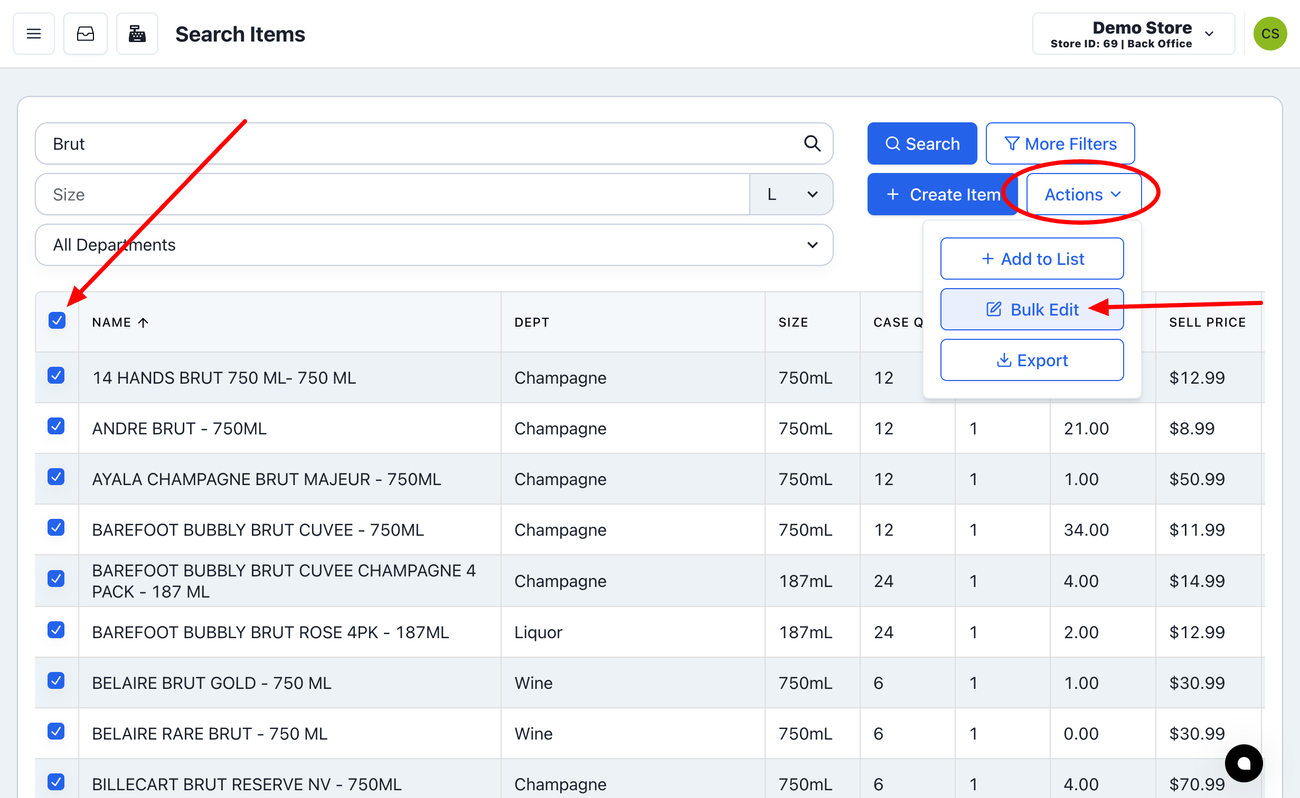Viewport: 1300px width, 798px height.
Task: Open the chat bubble widget
Action: pyautogui.click(x=1244, y=763)
